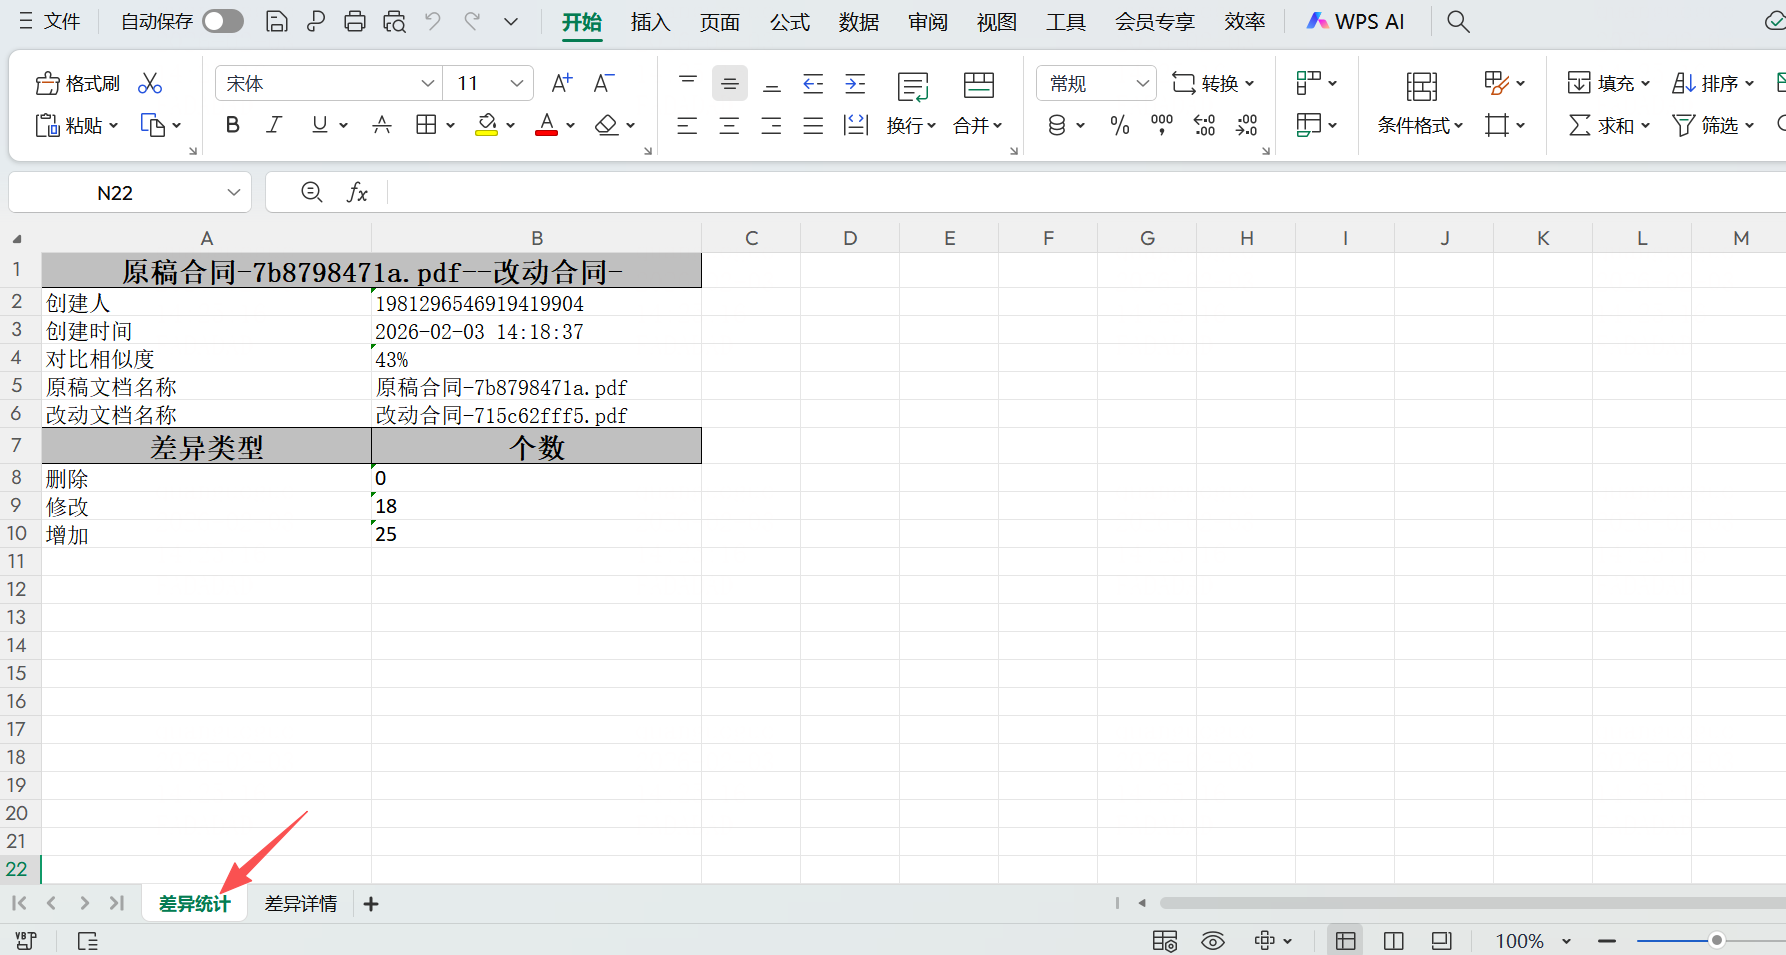Apply the red font color
1786x955 pixels.
[546, 125]
